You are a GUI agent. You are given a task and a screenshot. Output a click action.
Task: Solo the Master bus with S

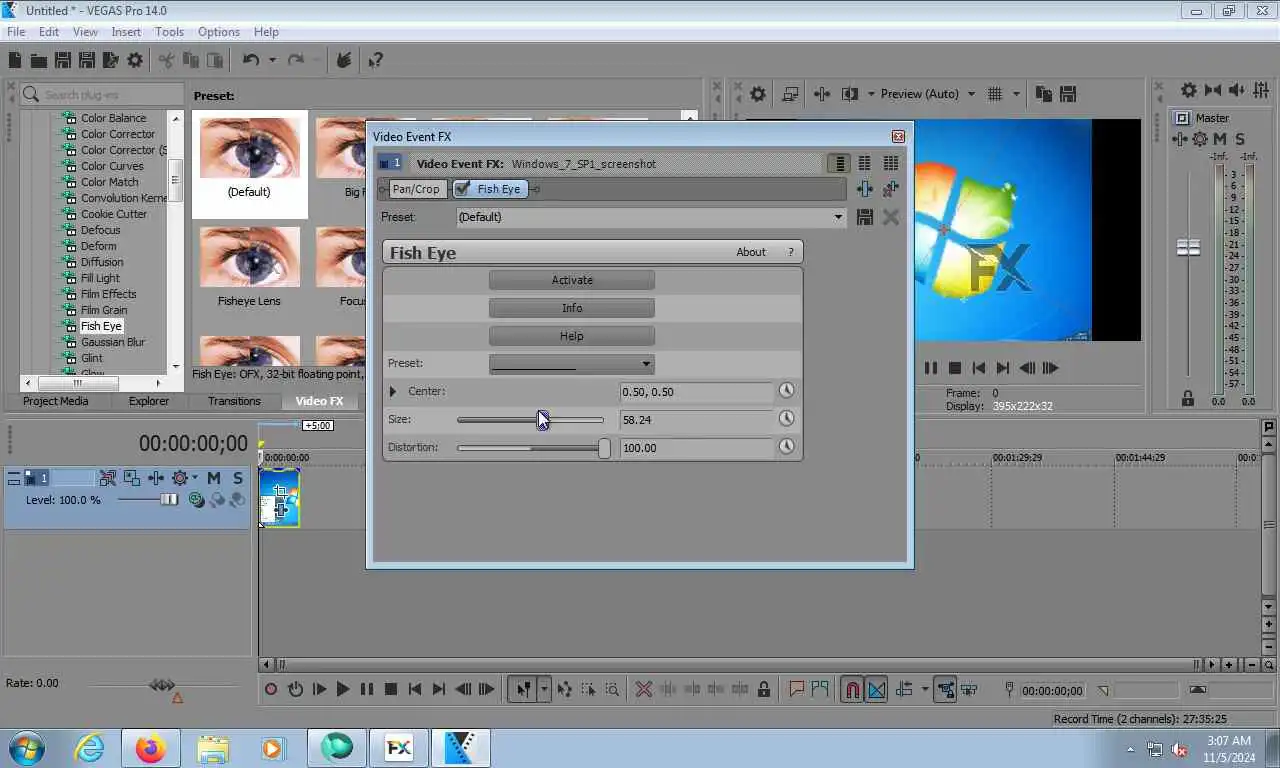click(1240, 139)
